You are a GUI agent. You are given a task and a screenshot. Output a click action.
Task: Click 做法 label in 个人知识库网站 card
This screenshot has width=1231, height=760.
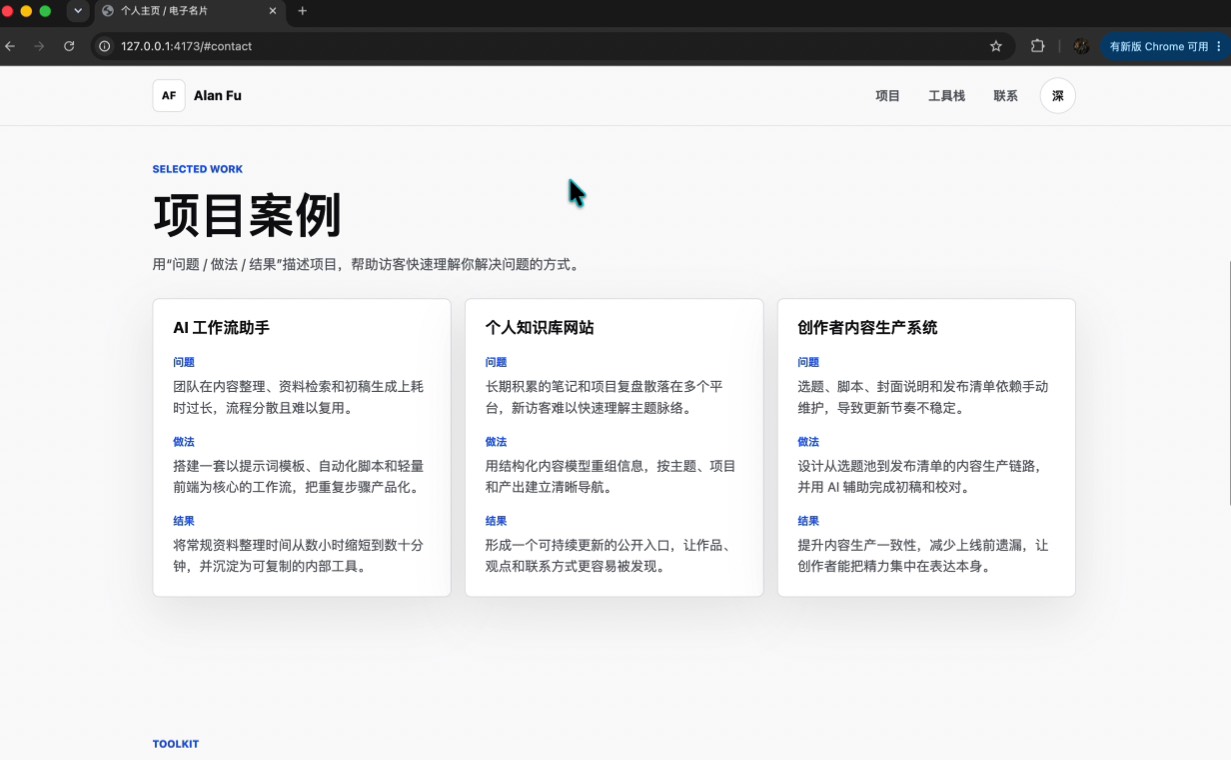tap(496, 441)
